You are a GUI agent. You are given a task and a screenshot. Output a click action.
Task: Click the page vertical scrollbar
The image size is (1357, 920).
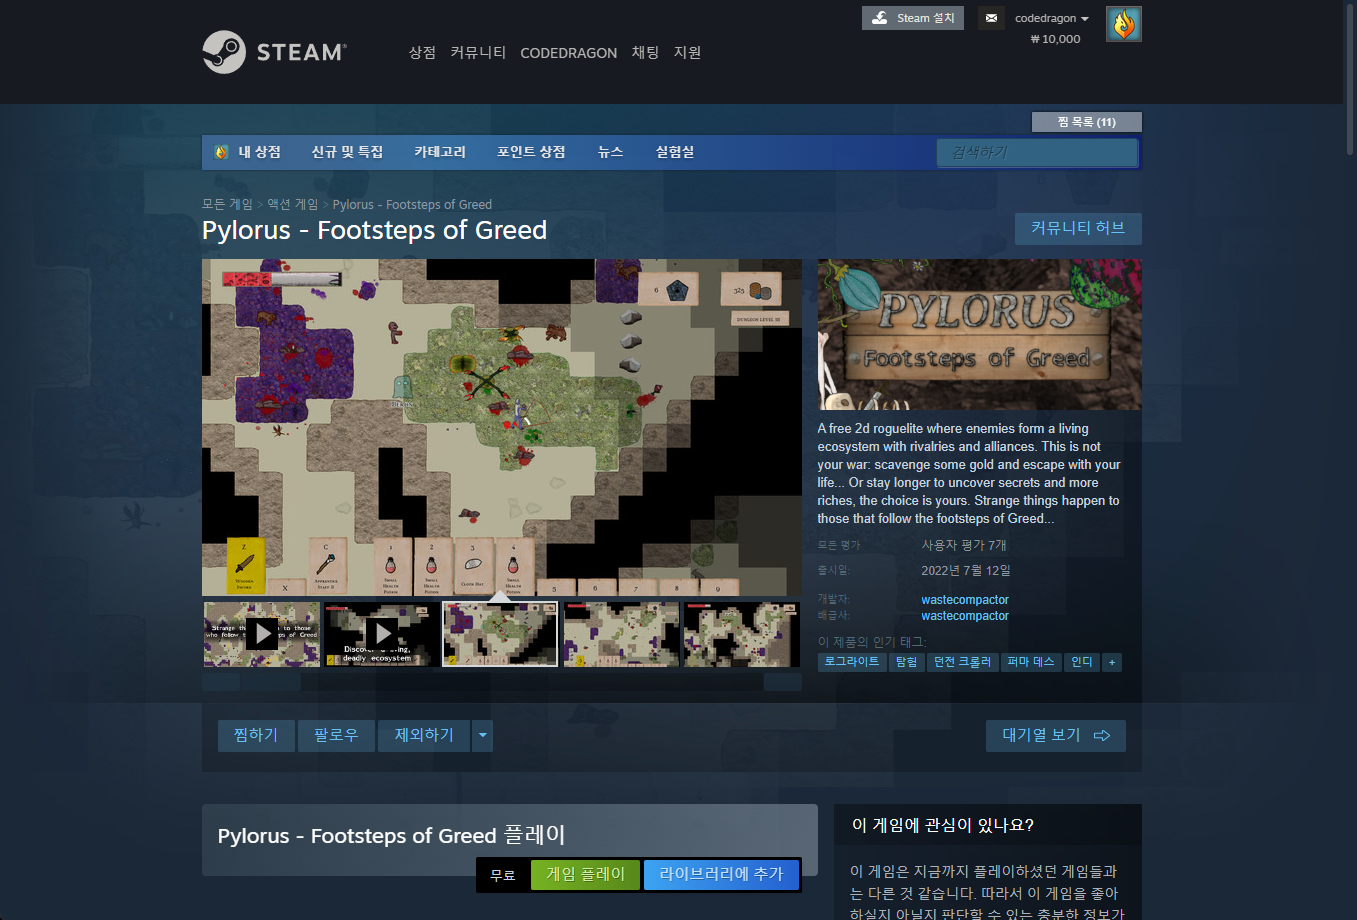1350,80
